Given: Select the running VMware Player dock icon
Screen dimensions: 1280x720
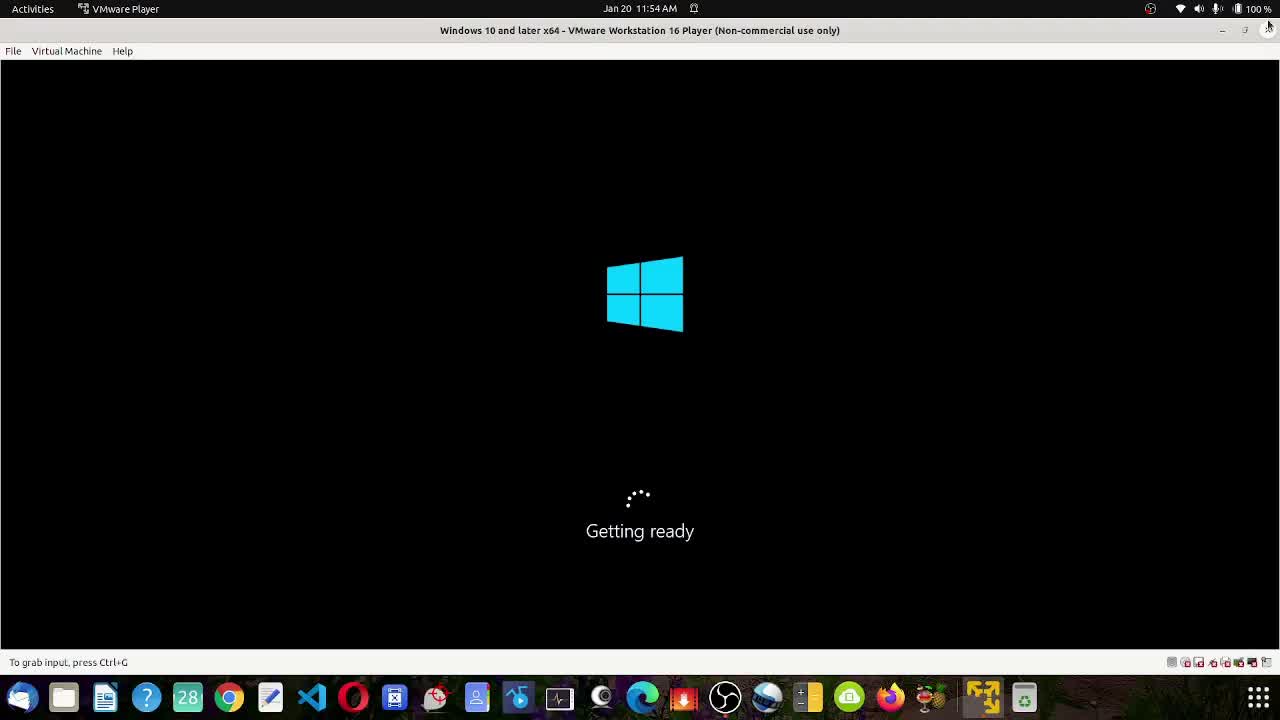Looking at the screenshot, I should click(983, 697).
